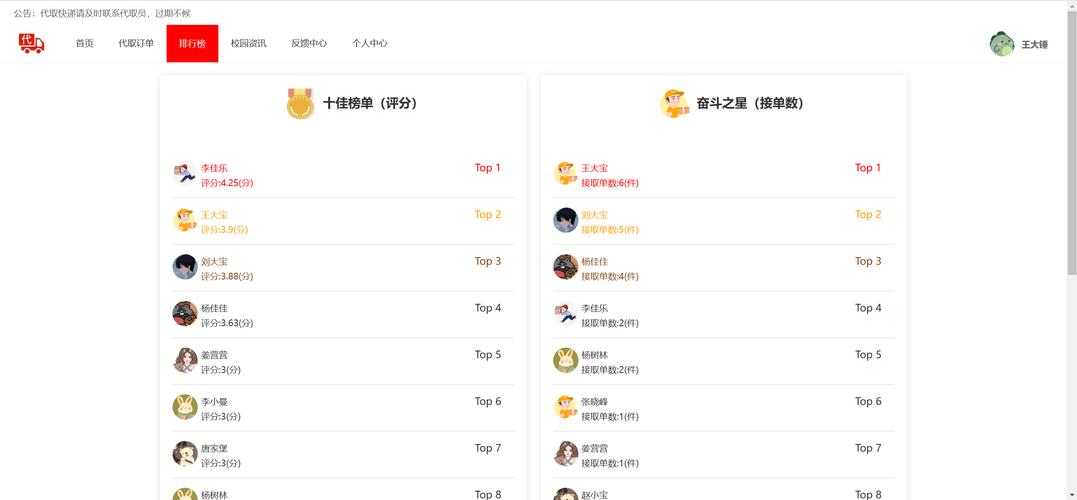Click 王大宝's name in the orders list
The height and width of the screenshot is (500, 1077).
594,168
